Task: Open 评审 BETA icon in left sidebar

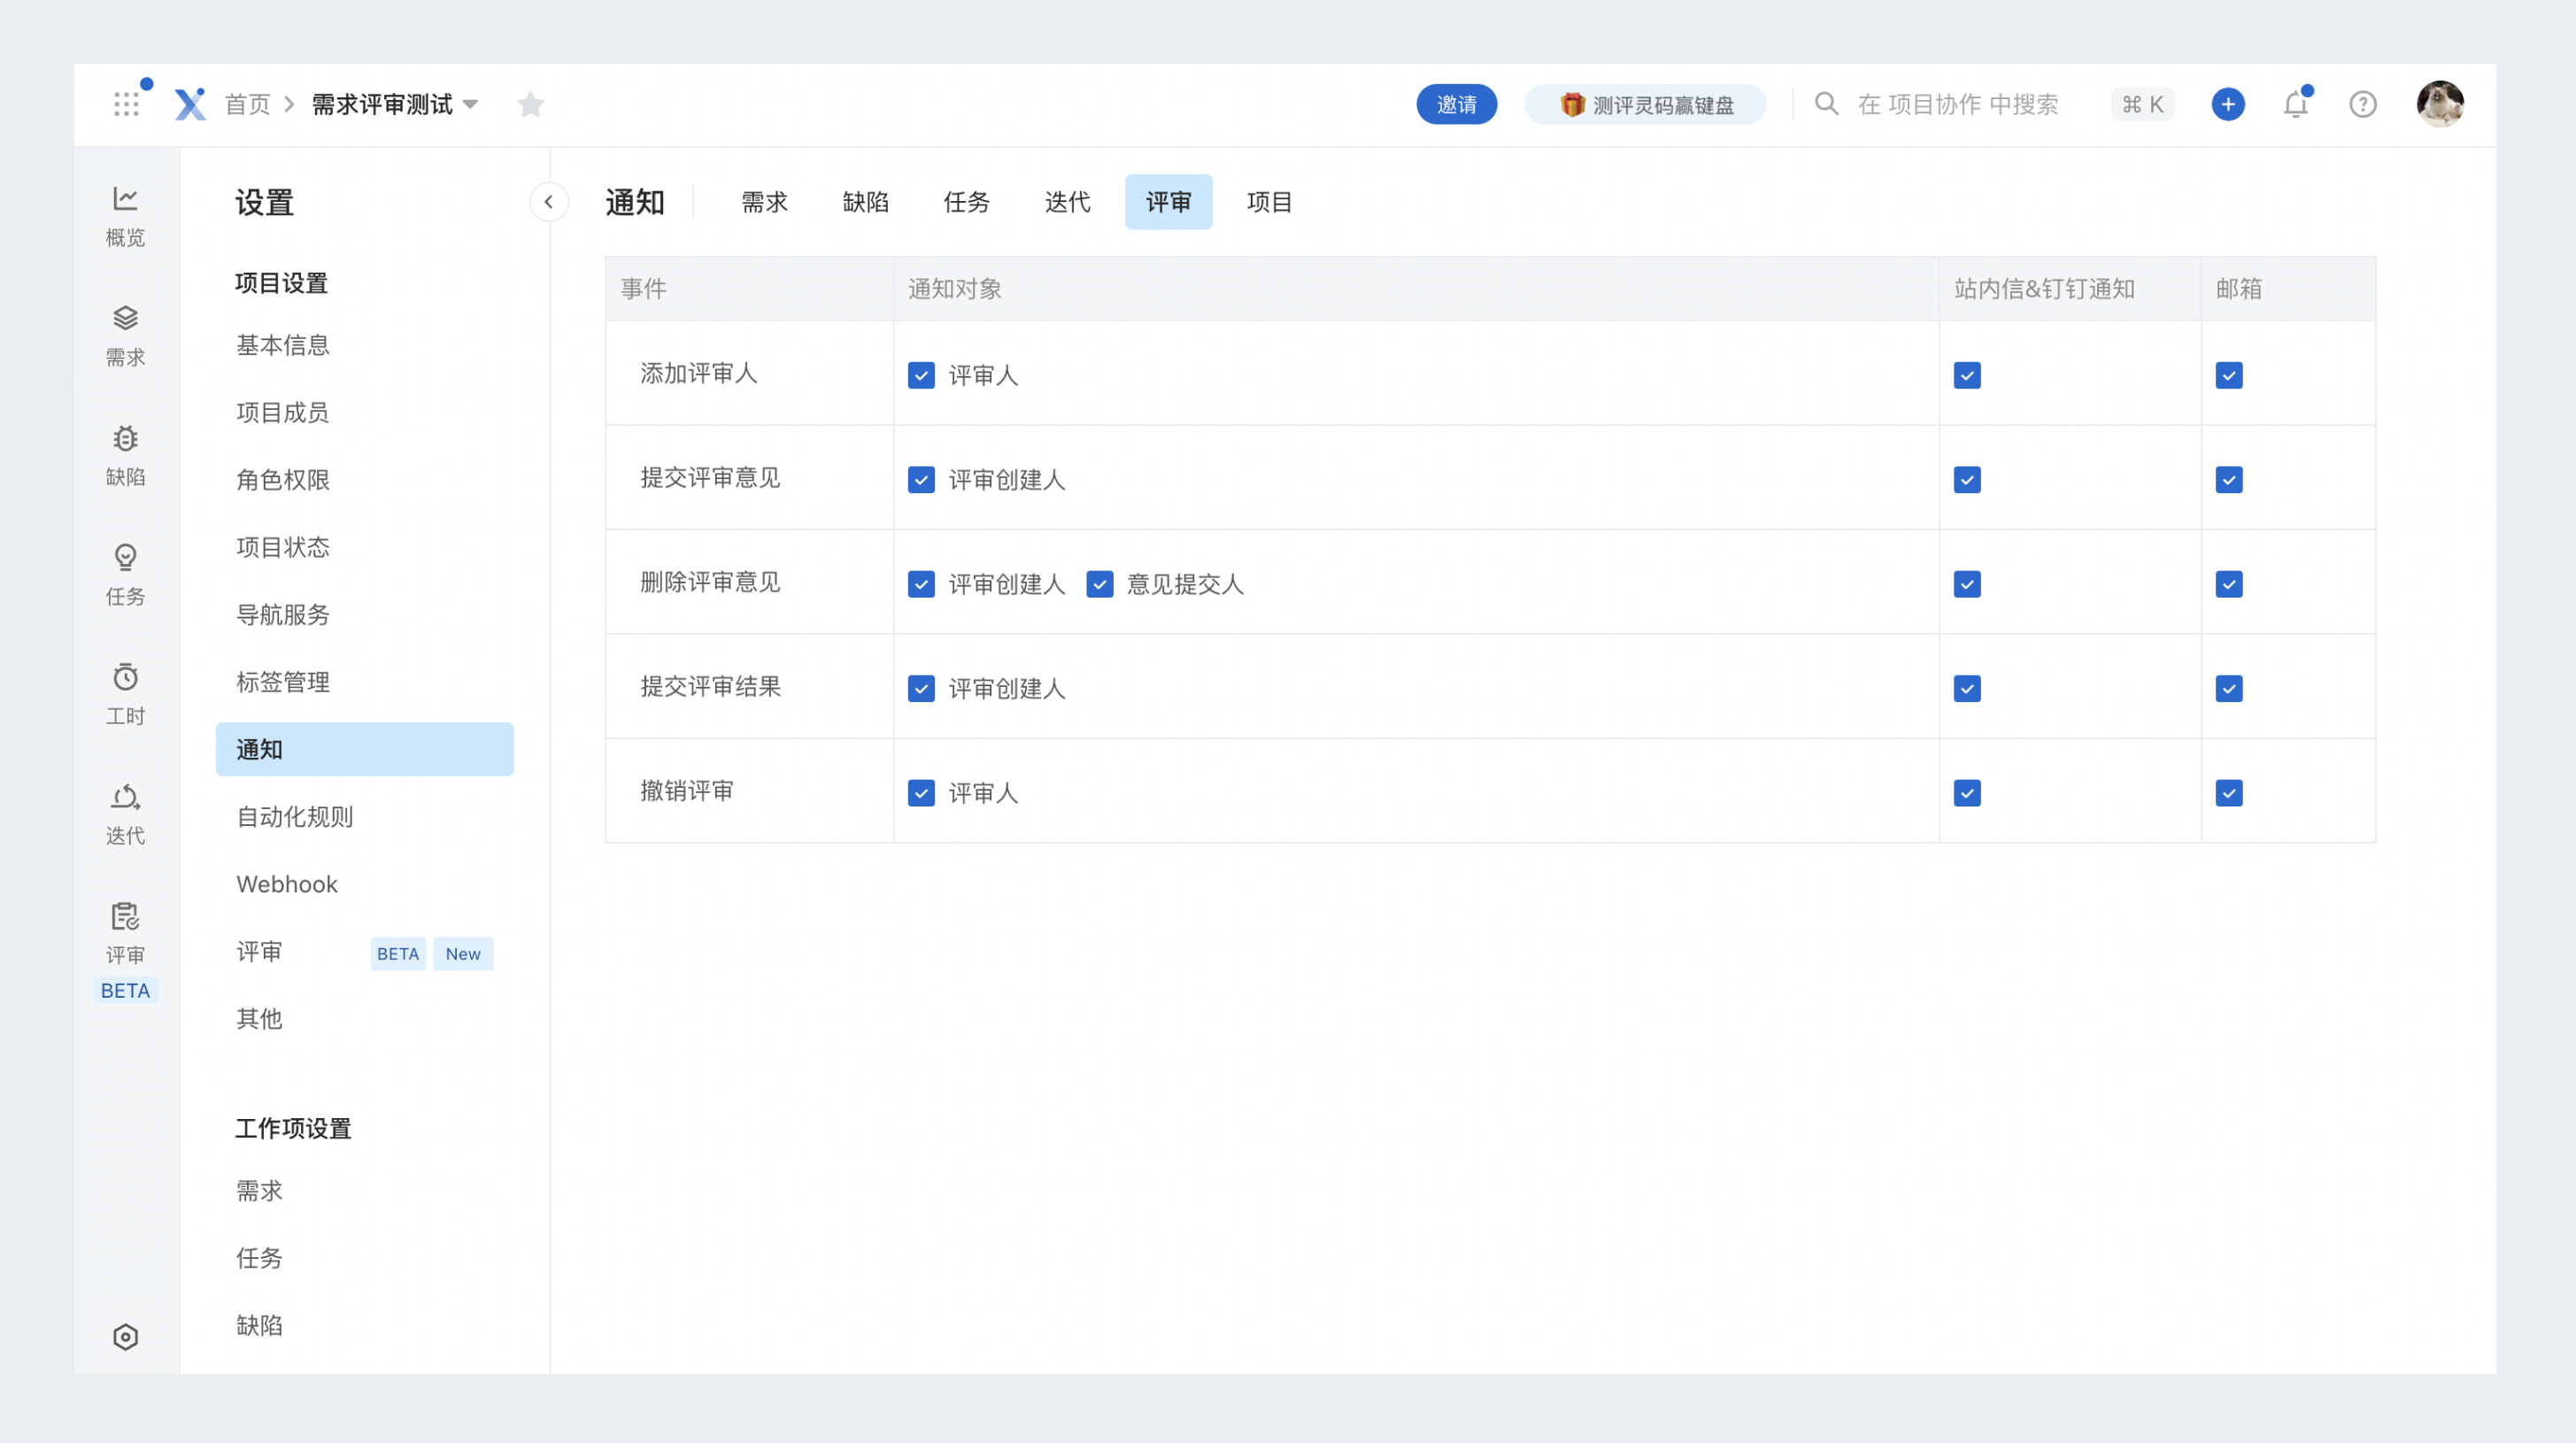Action: 125,951
